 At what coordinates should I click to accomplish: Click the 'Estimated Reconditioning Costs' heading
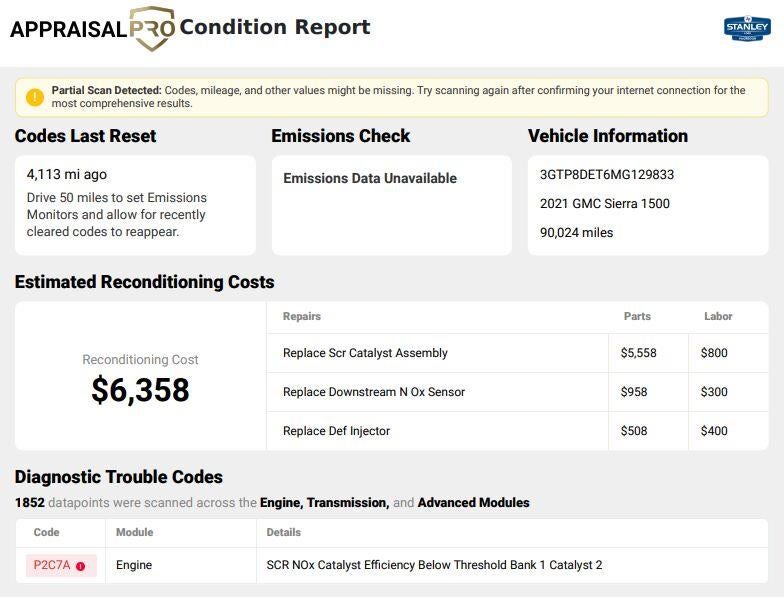click(x=144, y=282)
